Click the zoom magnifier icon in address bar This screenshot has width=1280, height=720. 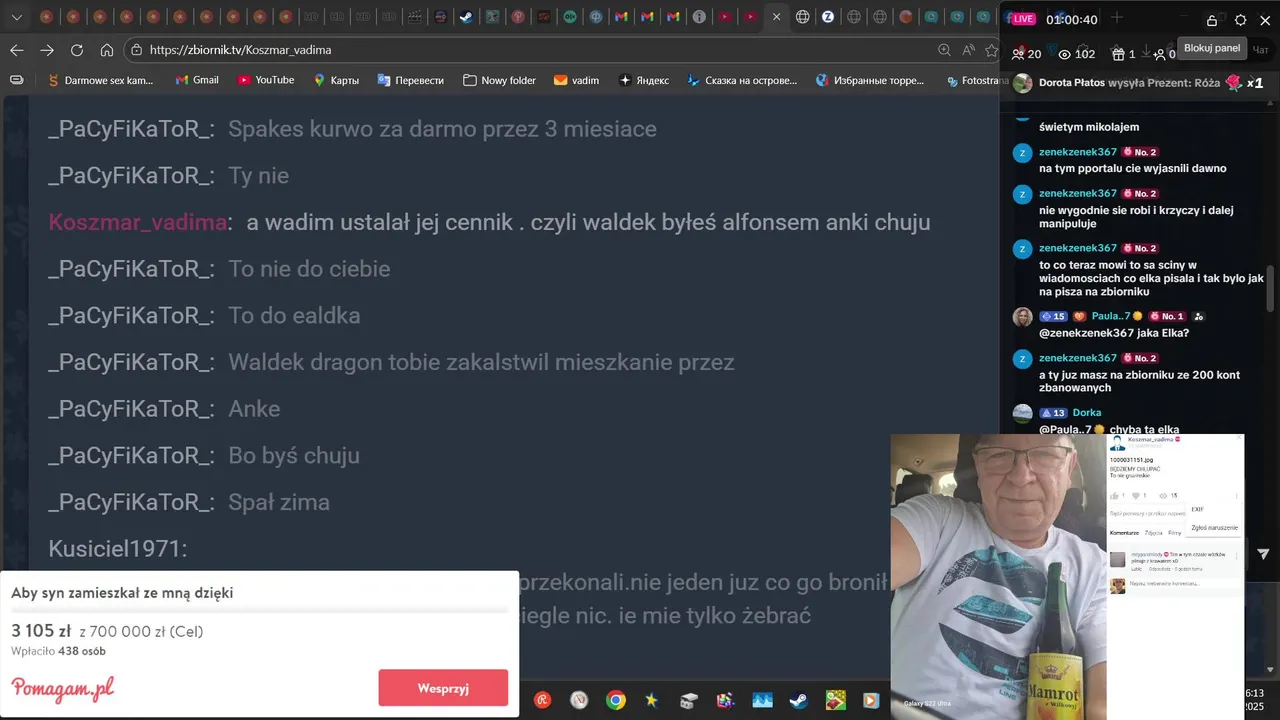(x=944, y=50)
